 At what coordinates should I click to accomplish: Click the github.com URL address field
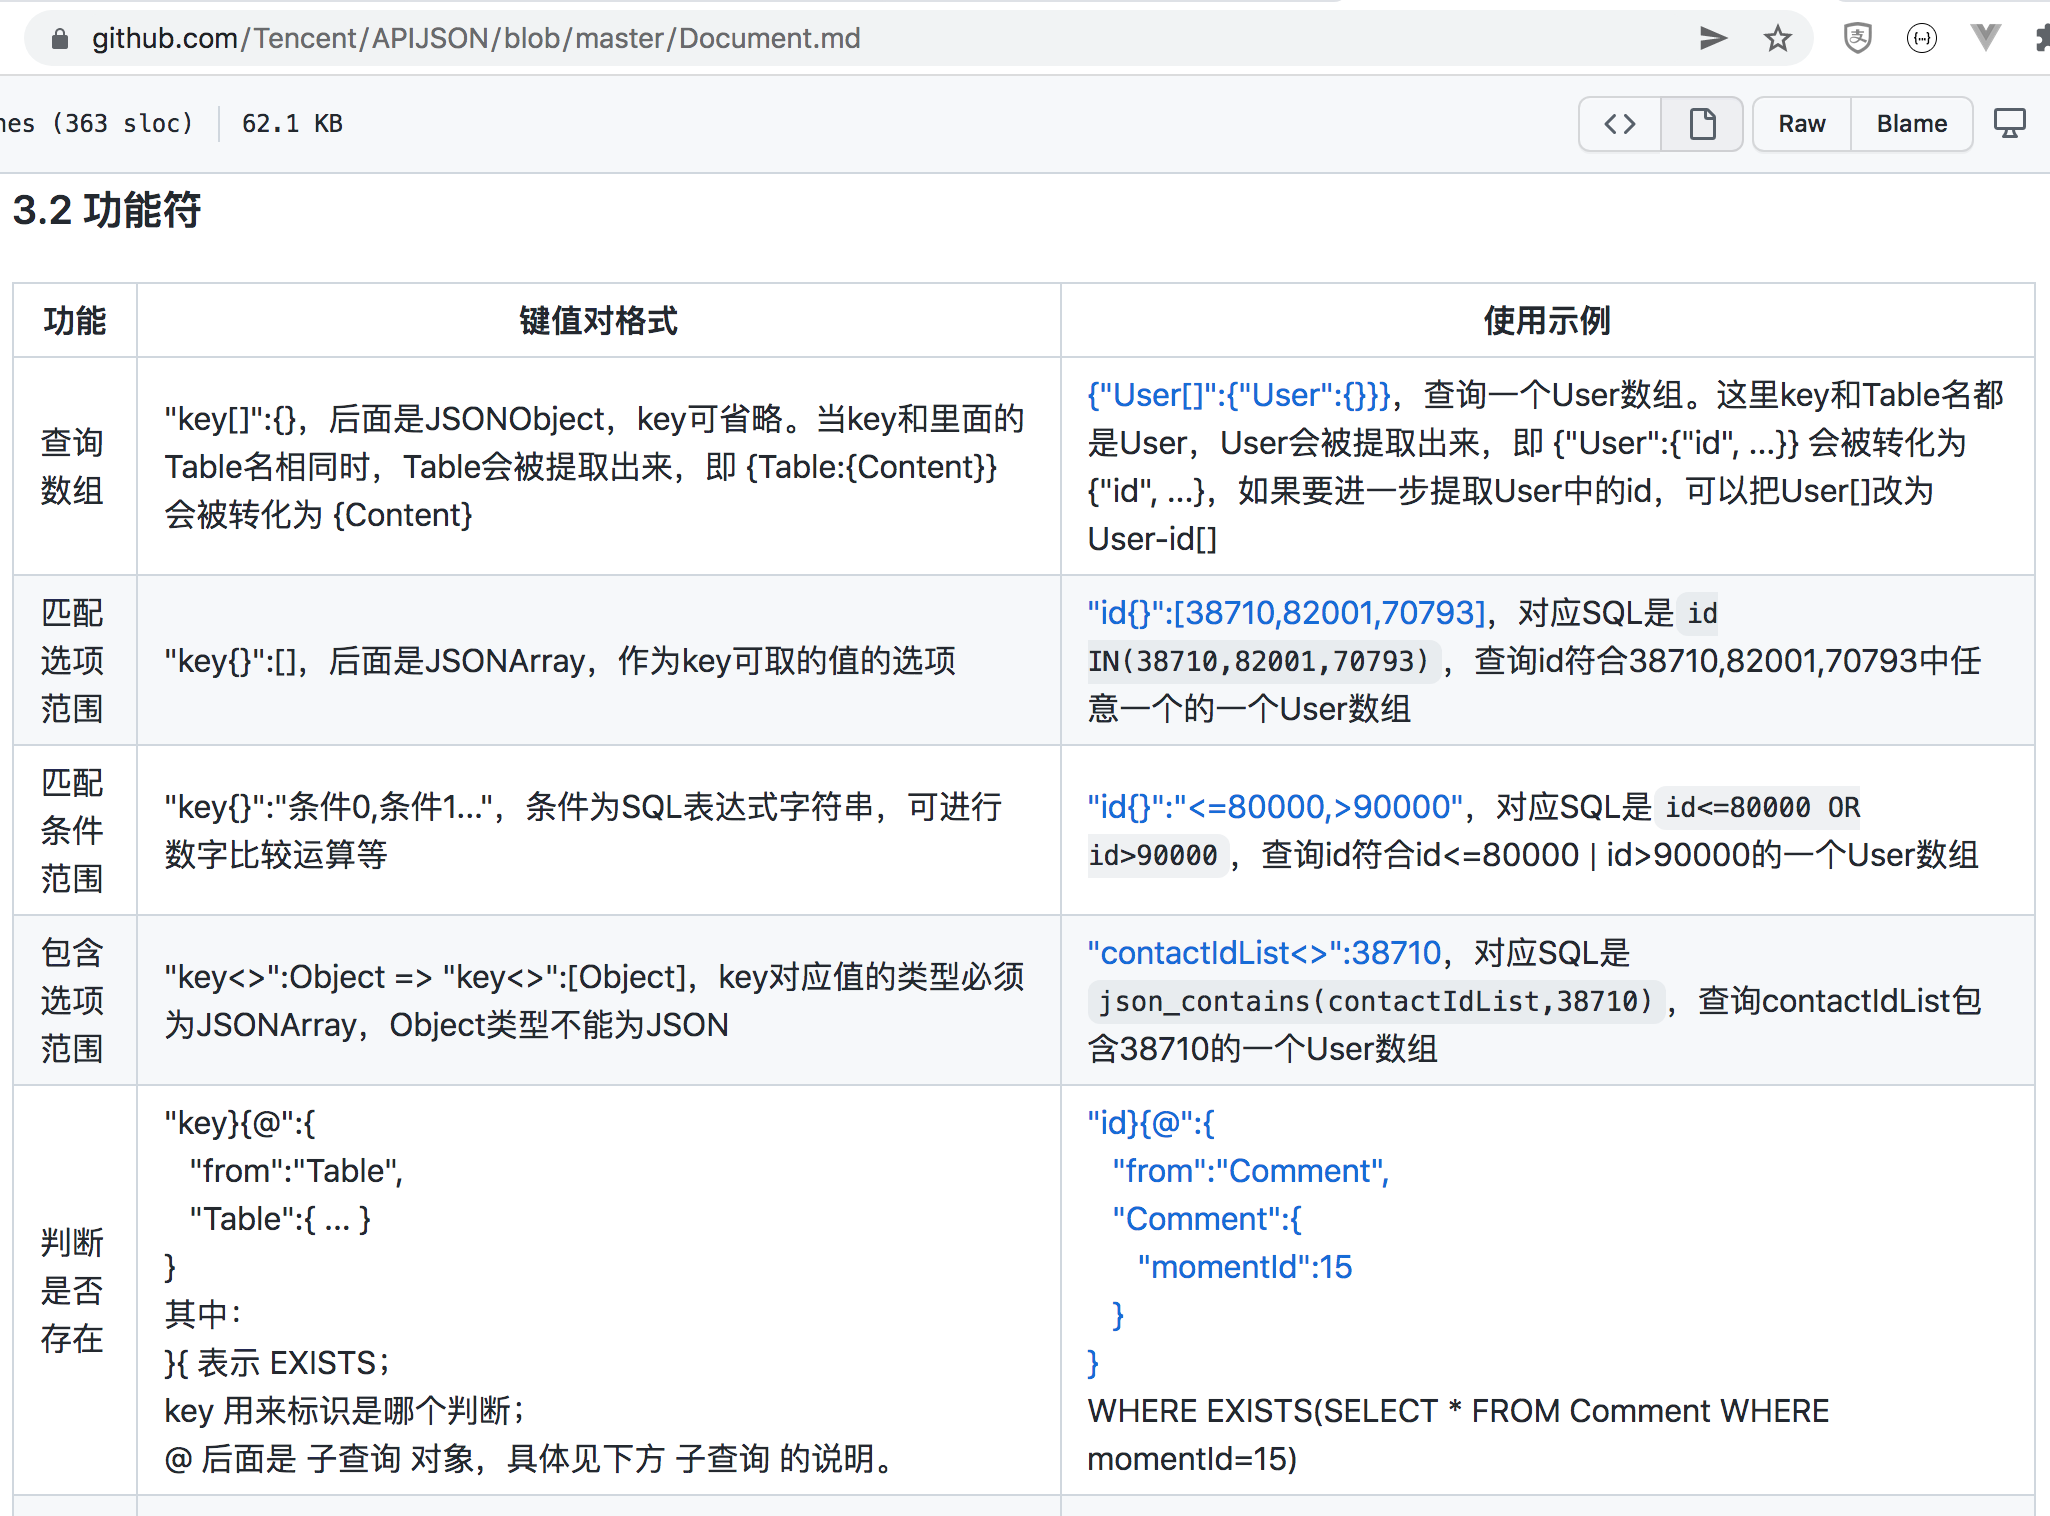point(476,39)
